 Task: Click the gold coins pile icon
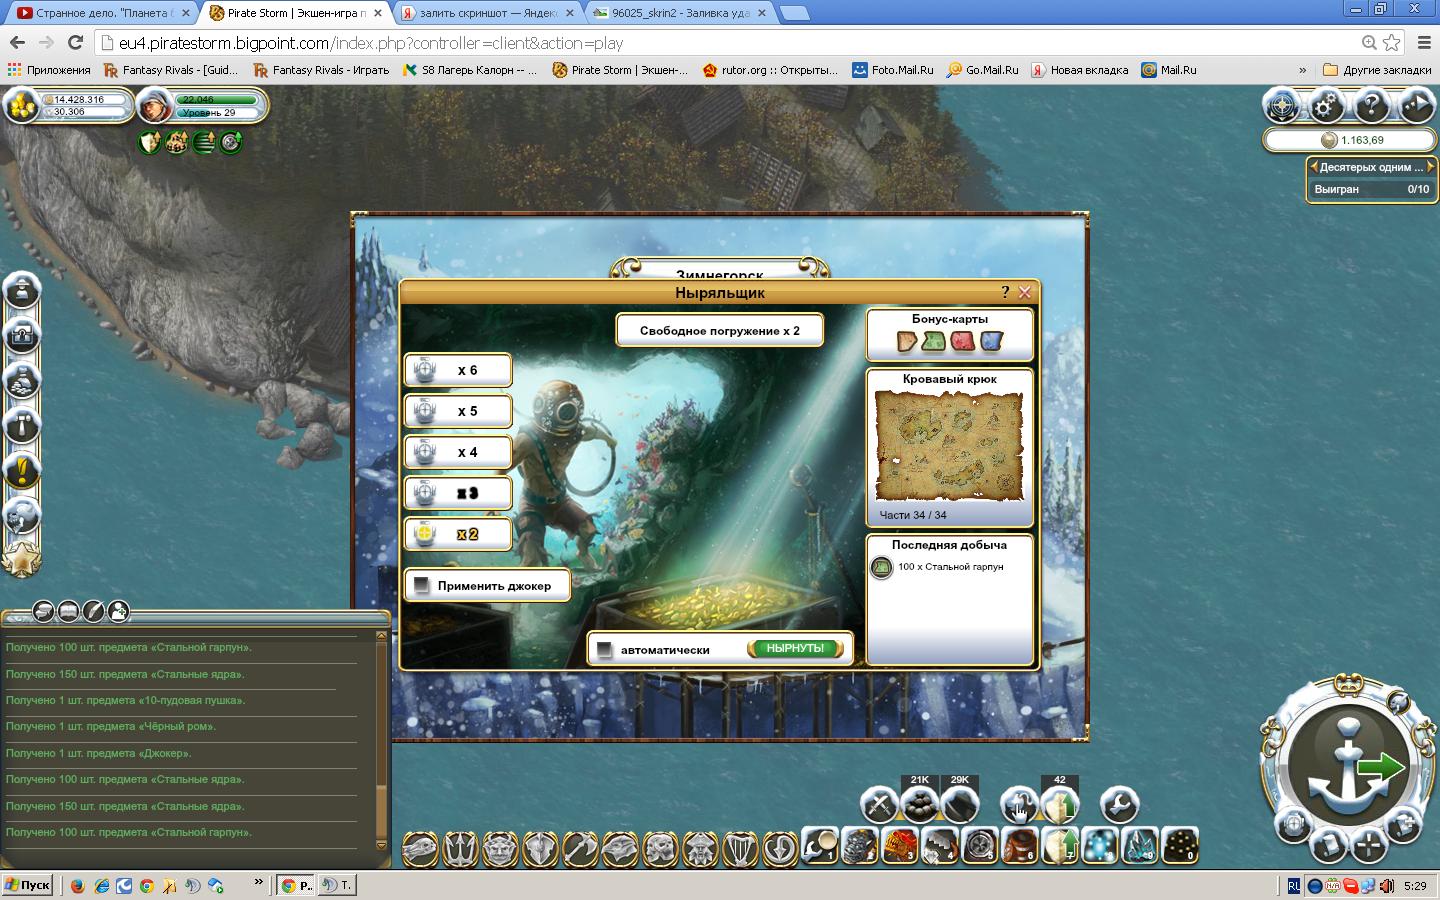tap(21, 105)
